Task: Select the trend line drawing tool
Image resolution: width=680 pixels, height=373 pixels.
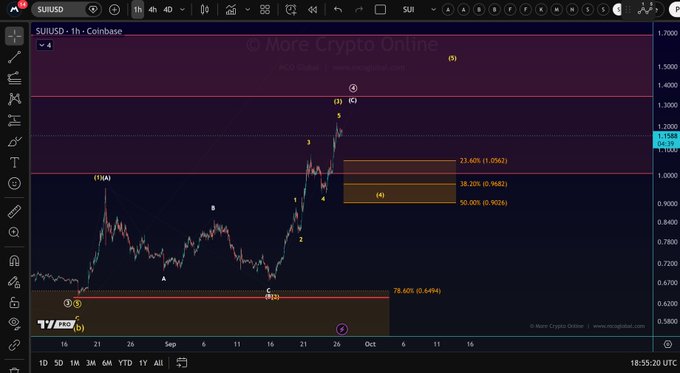Action: click(x=14, y=57)
